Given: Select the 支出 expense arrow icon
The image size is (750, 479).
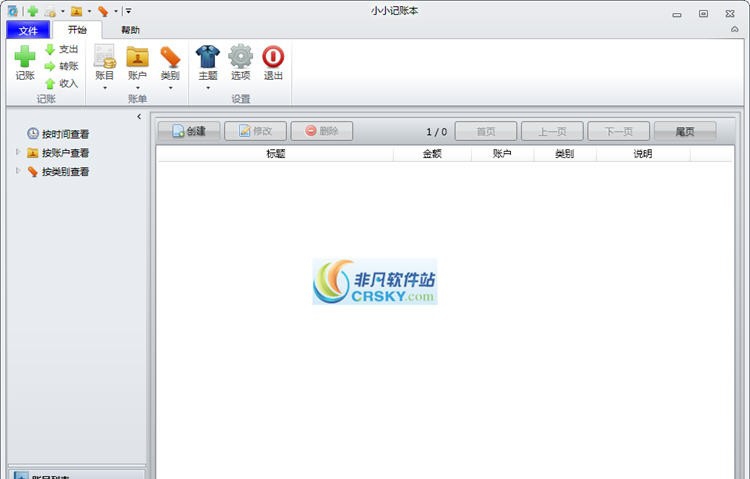Looking at the screenshot, I should click(x=50, y=49).
